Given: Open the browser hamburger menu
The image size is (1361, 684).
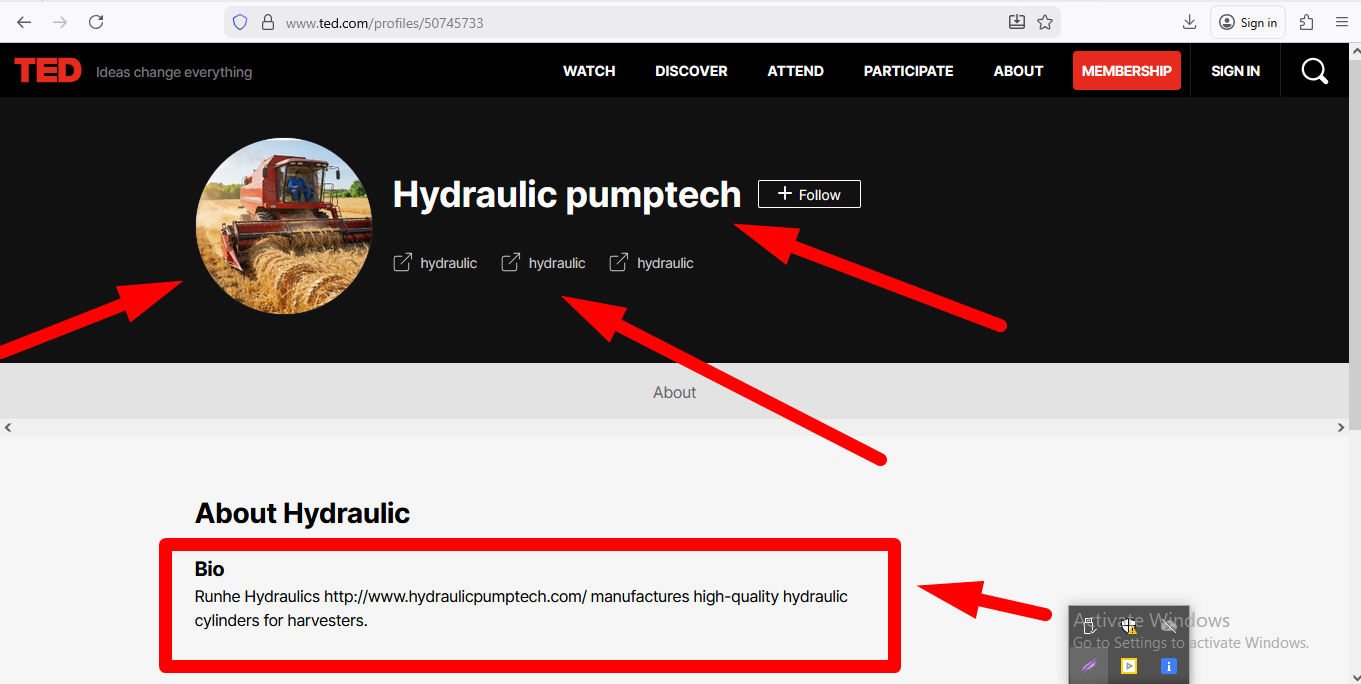Looking at the screenshot, I should (x=1342, y=22).
